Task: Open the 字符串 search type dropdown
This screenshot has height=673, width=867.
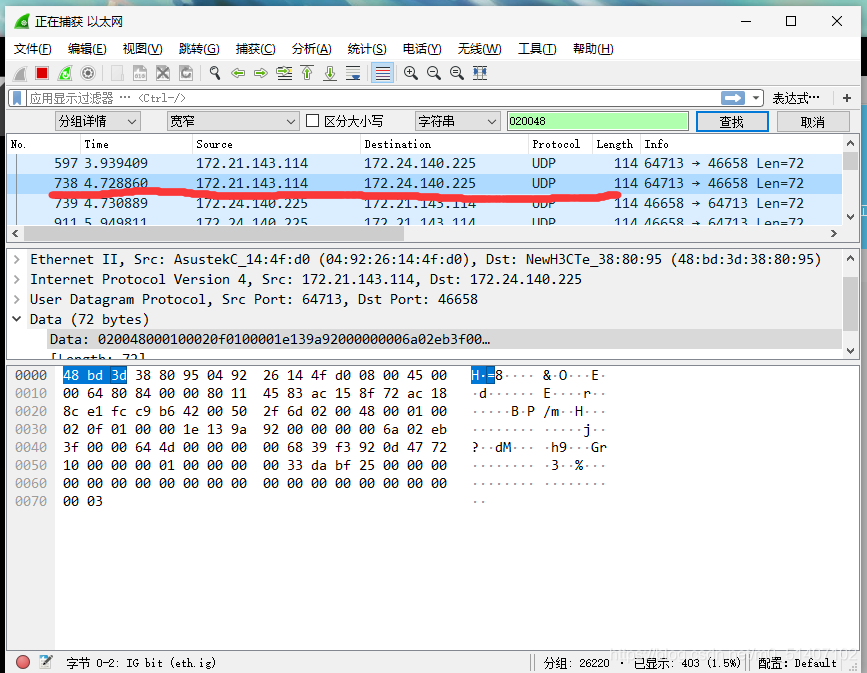Action: pyautogui.click(x=457, y=121)
